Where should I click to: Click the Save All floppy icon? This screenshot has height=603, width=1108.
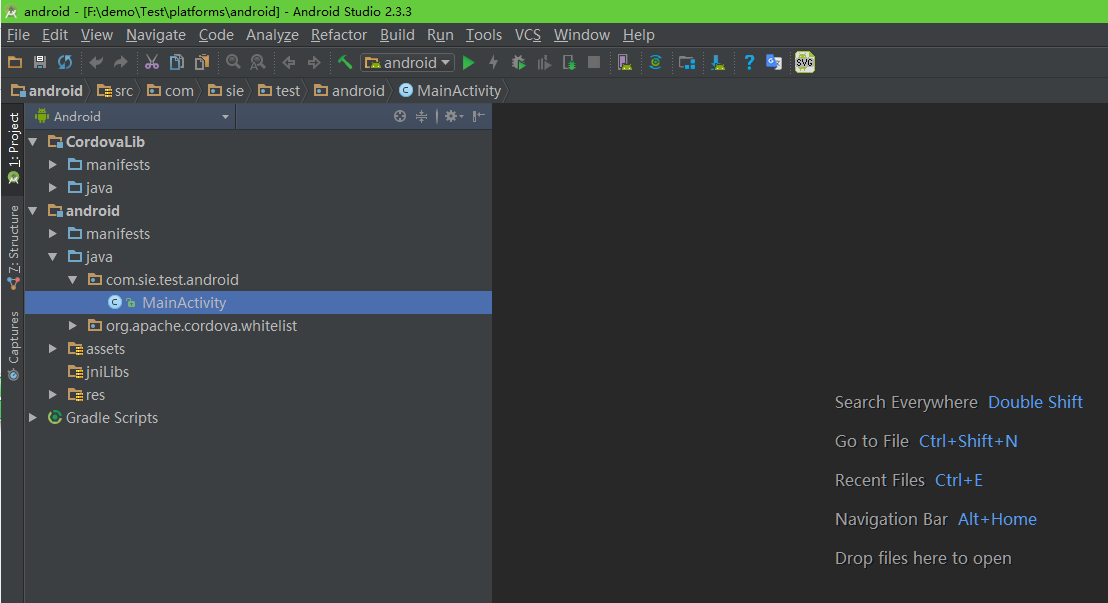pos(40,62)
